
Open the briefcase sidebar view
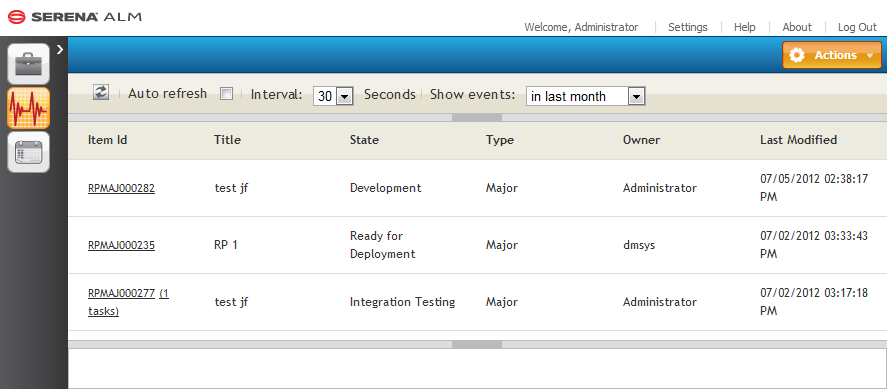coord(28,64)
